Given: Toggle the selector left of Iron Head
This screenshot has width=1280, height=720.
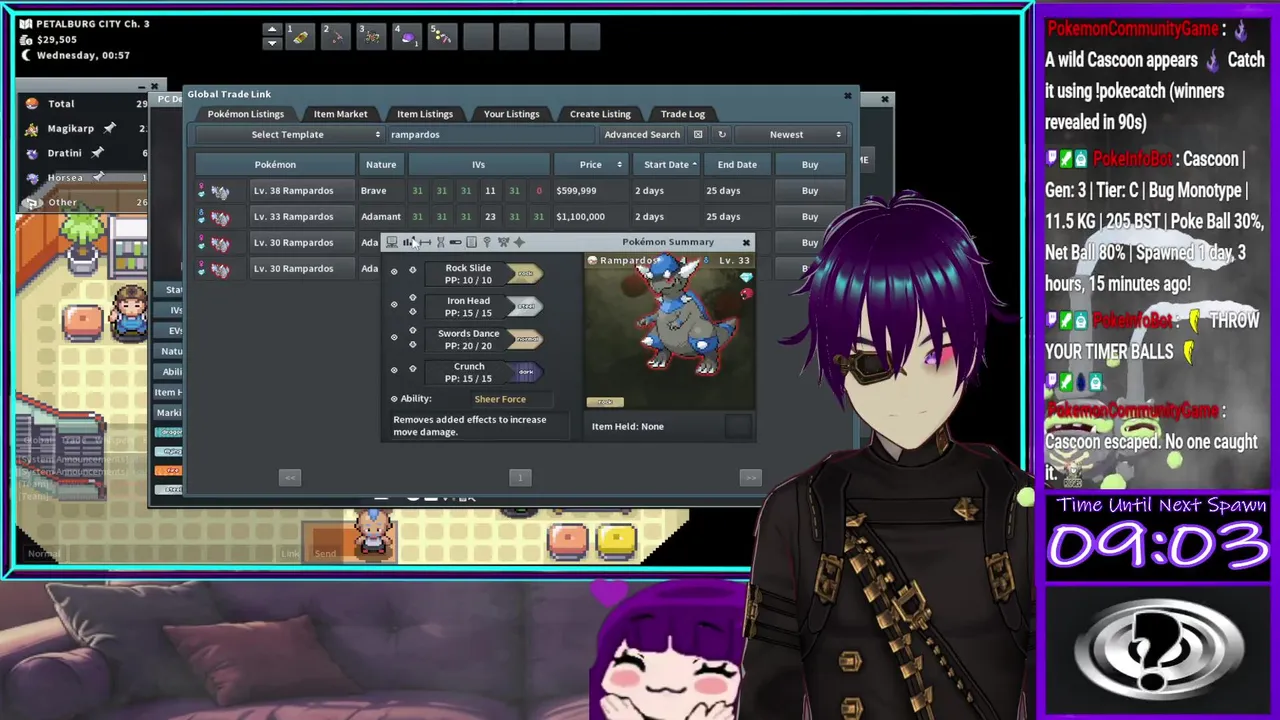Looking at the screenshot, I should tap(394, 304).
